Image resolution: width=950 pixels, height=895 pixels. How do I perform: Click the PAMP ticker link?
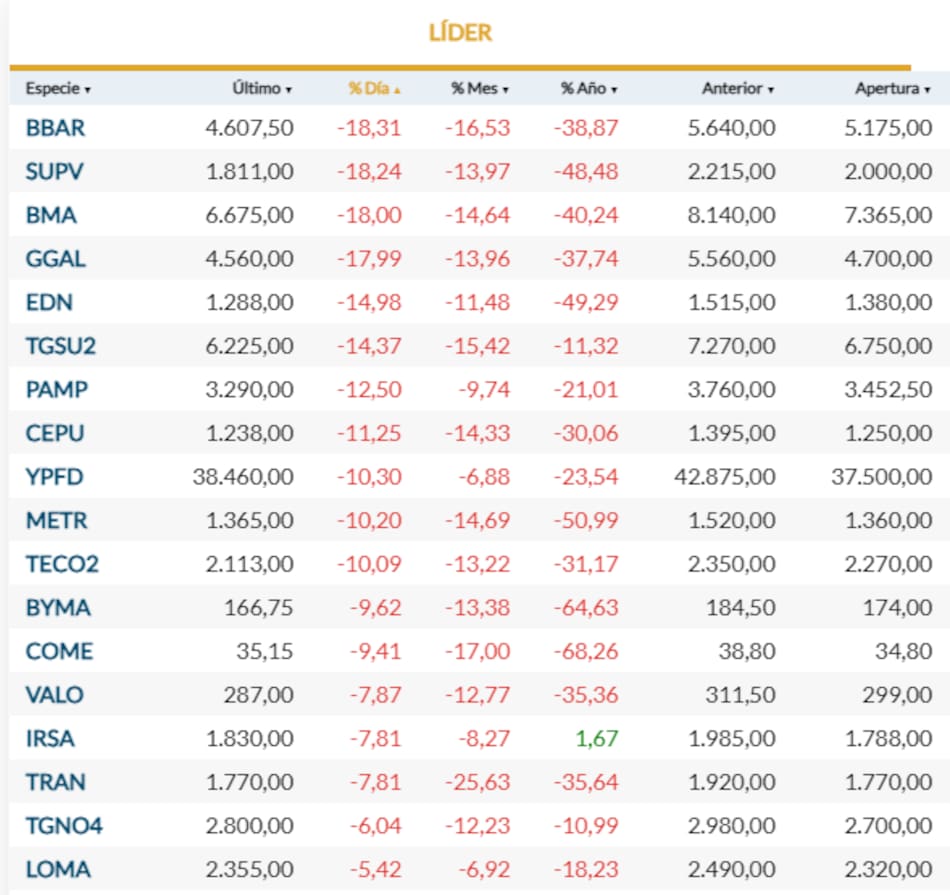[56, 389]
